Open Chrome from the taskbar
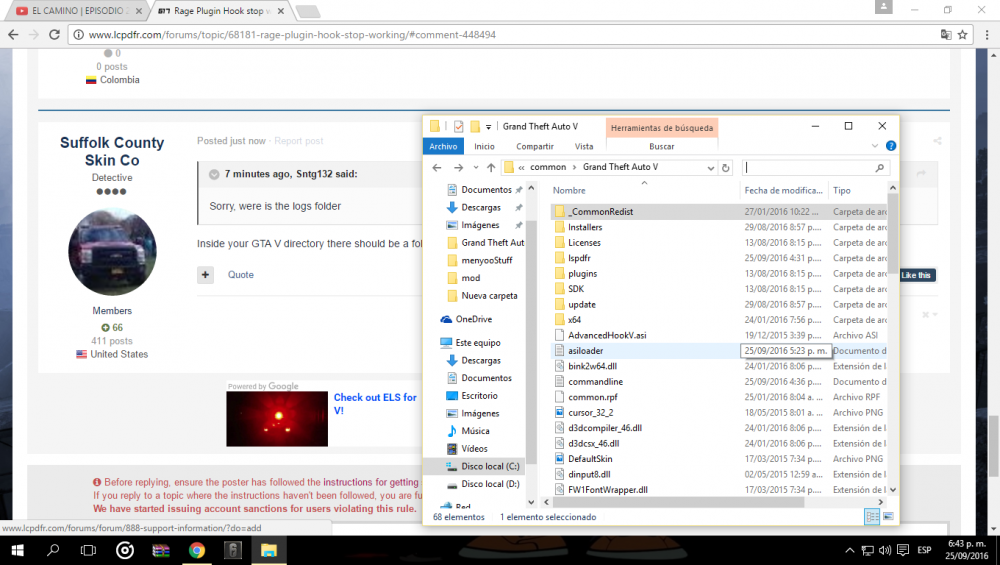1000x565 pixels. tap(196, 550)
